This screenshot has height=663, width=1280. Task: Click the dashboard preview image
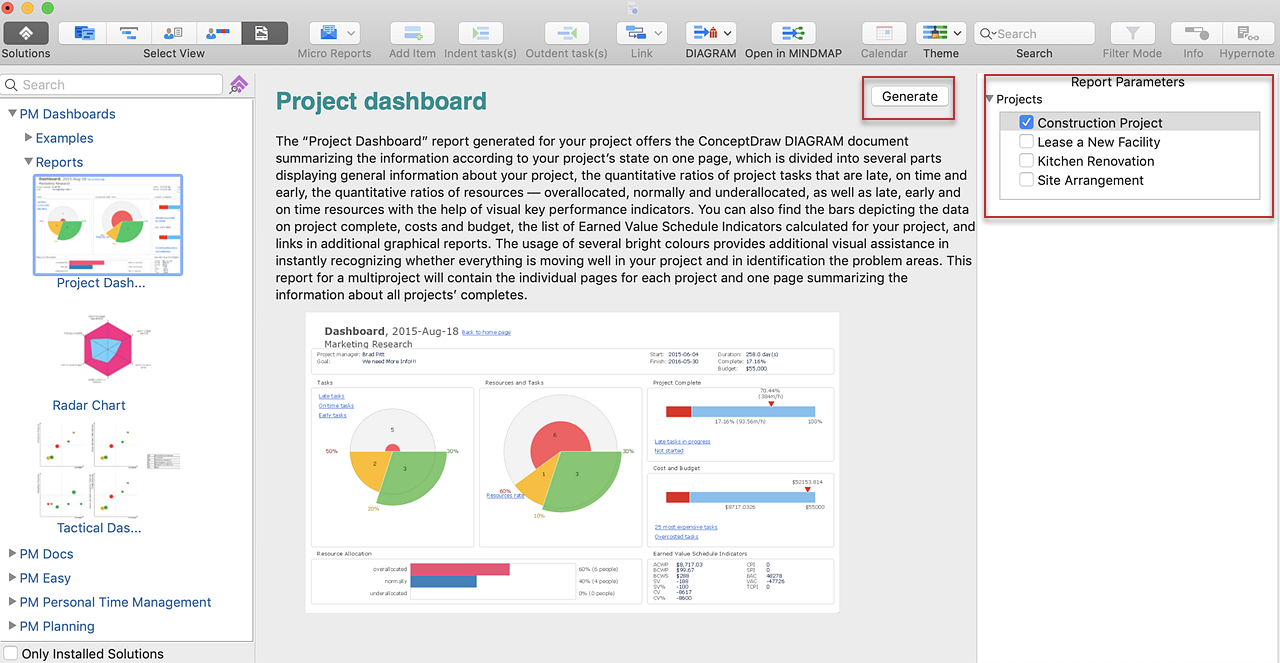point(572,462)
